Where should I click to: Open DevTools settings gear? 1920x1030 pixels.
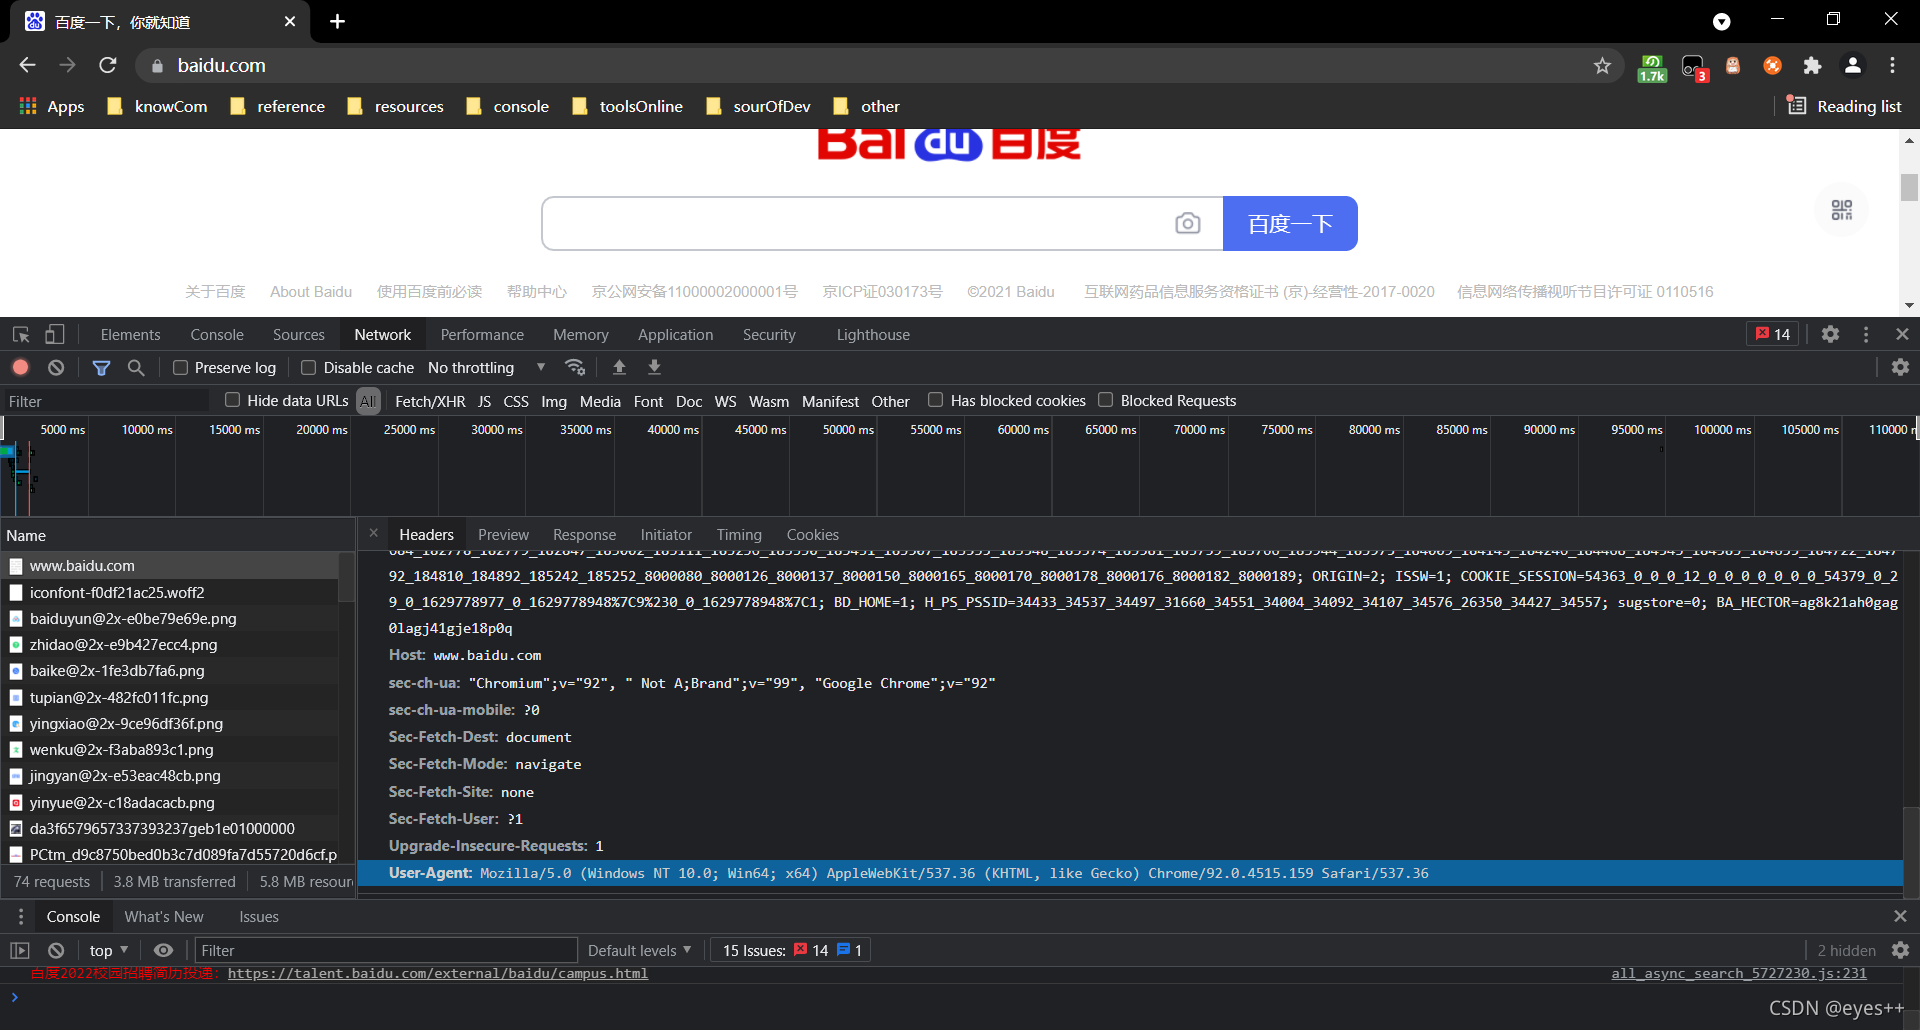coord(1830,335)
